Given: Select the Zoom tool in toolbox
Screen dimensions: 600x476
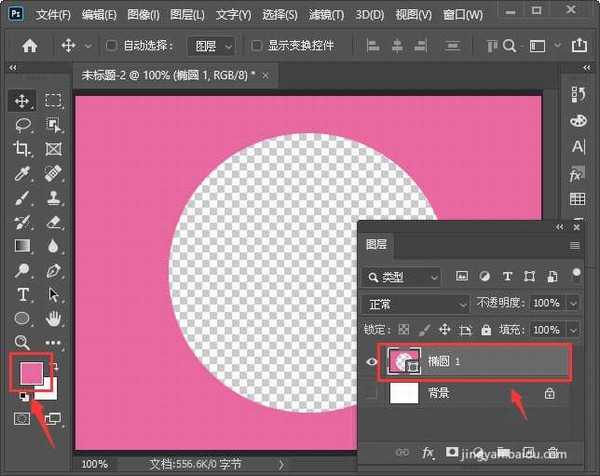Looking at the screenshot, I should tap(22, 342).
